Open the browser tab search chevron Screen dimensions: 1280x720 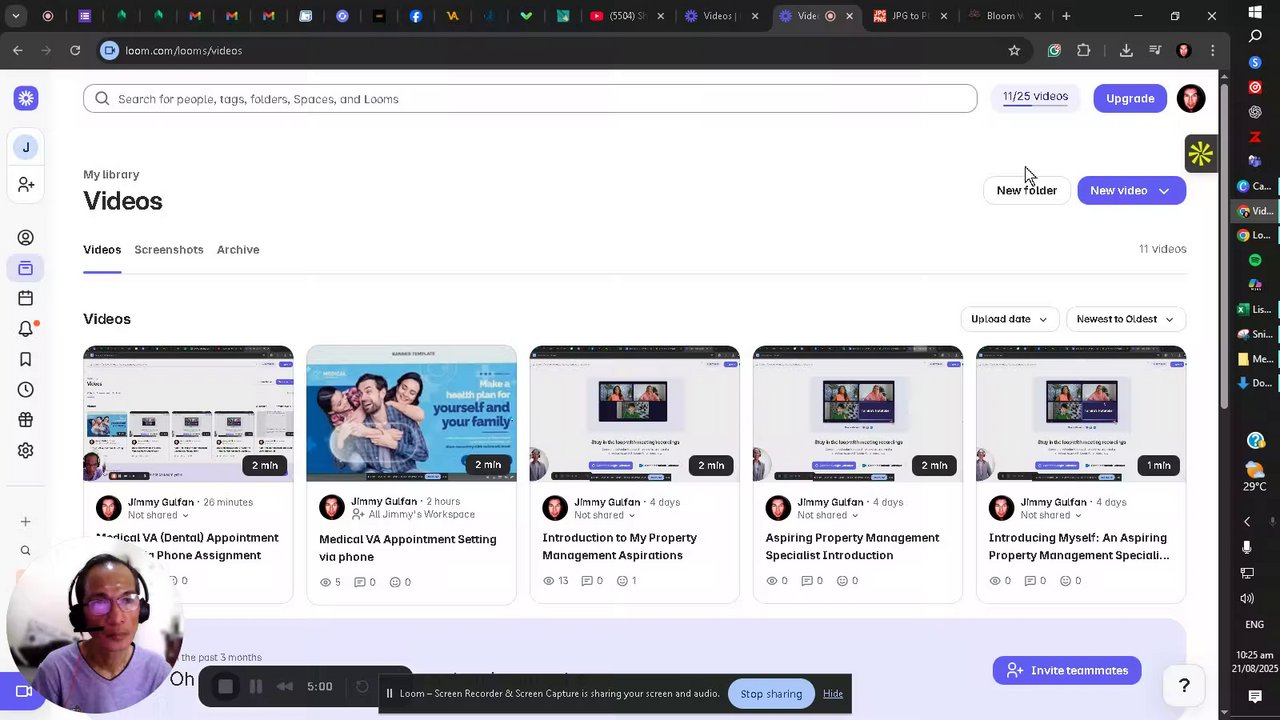[x=15, y=16]
